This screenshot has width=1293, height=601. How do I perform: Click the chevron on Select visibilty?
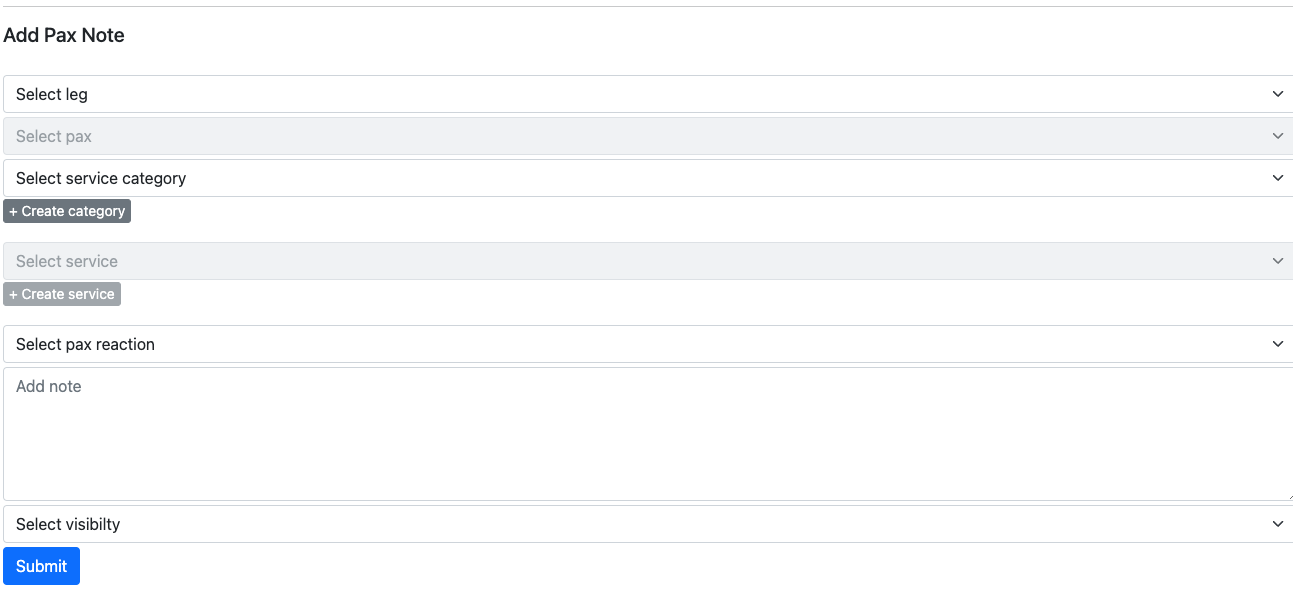click(x=1277, y=524)
